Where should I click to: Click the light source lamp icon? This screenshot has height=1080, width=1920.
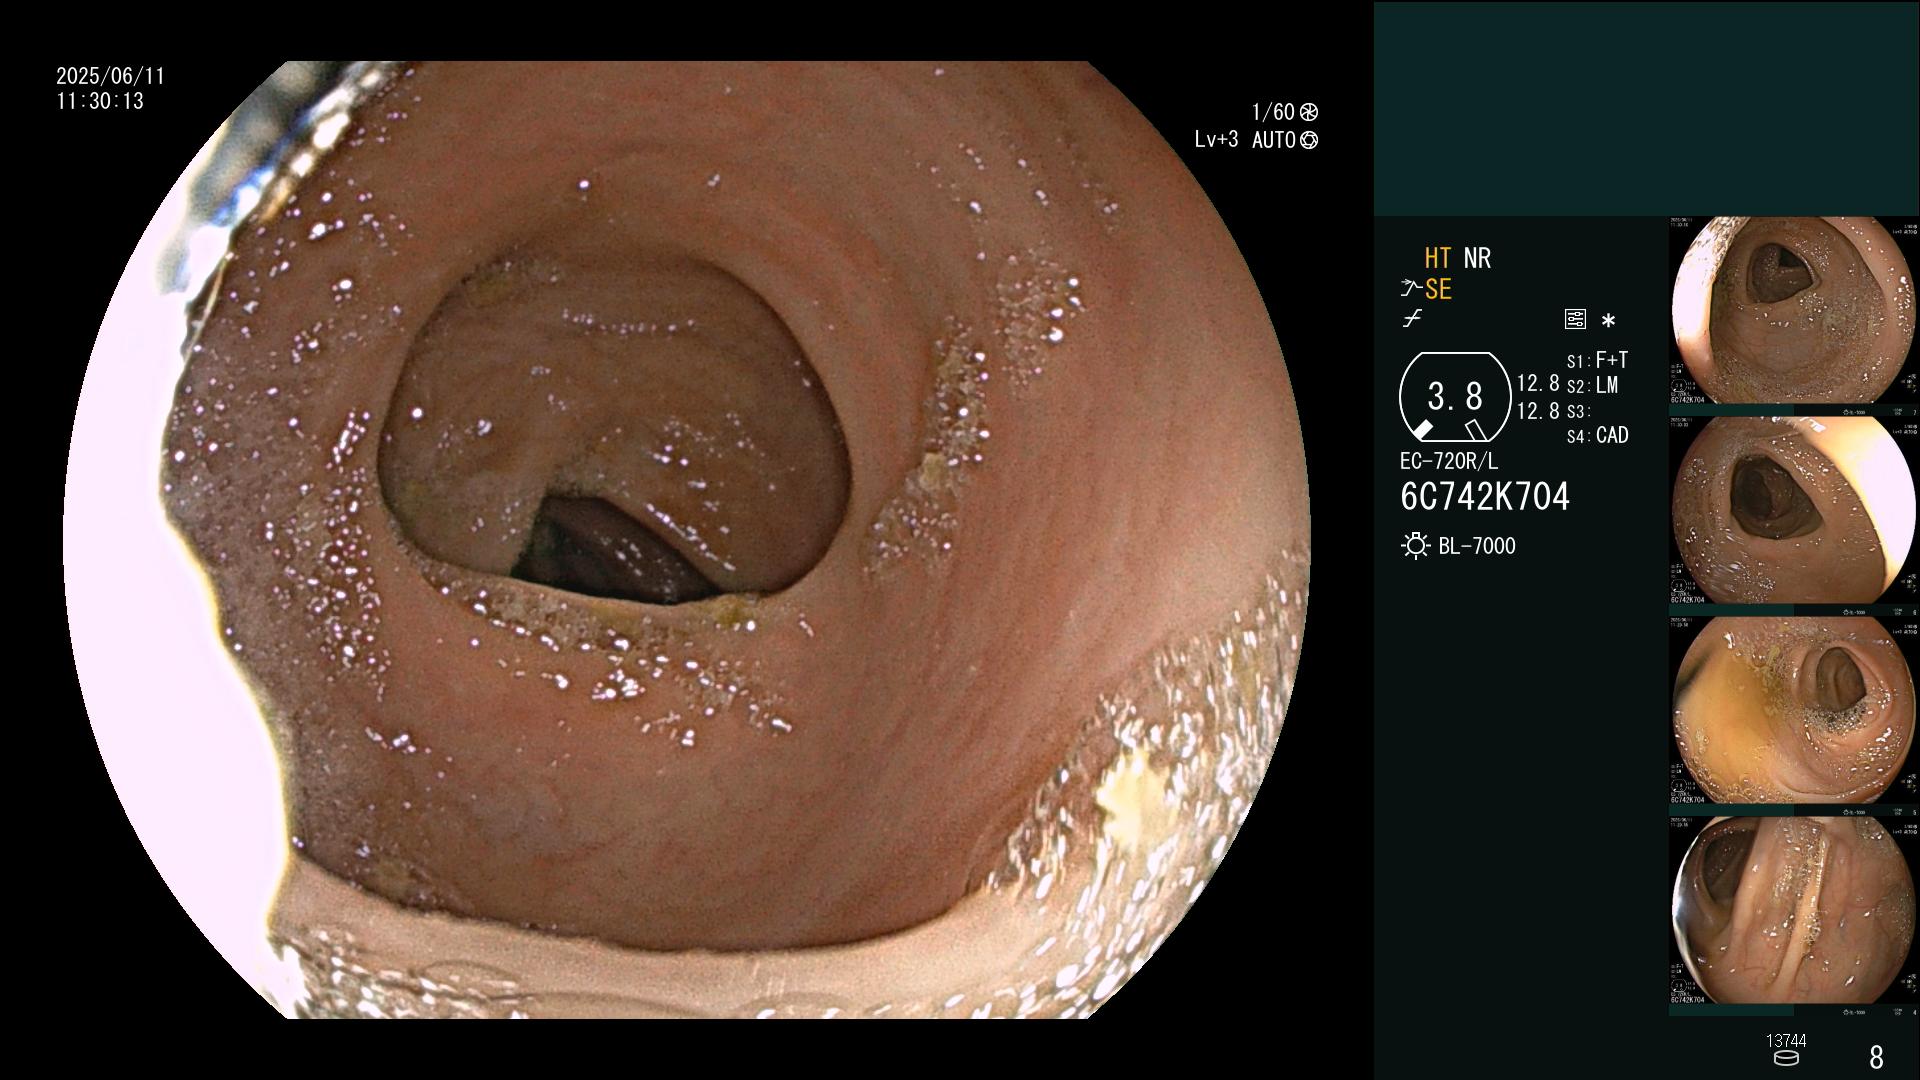click(1415, 546)
